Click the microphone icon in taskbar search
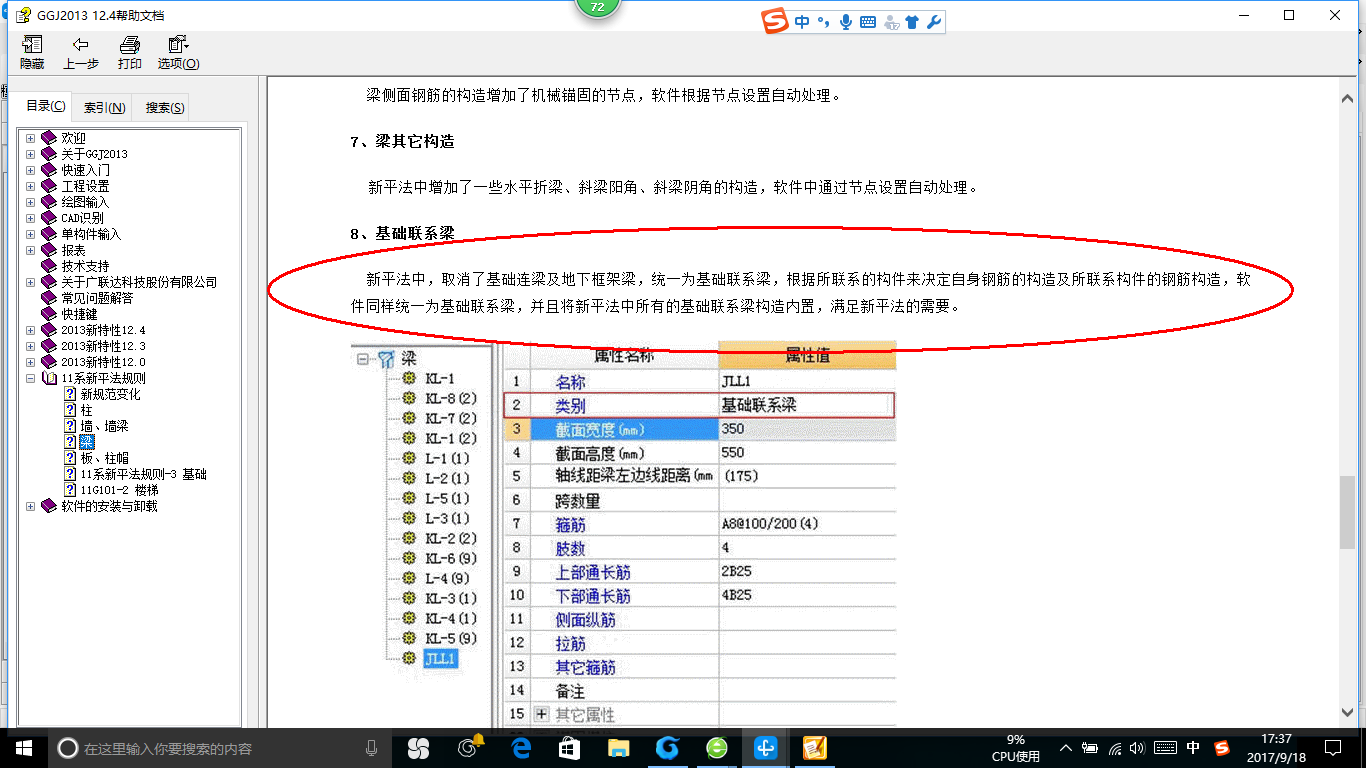 pyautogui.click(x=372, y=748)
